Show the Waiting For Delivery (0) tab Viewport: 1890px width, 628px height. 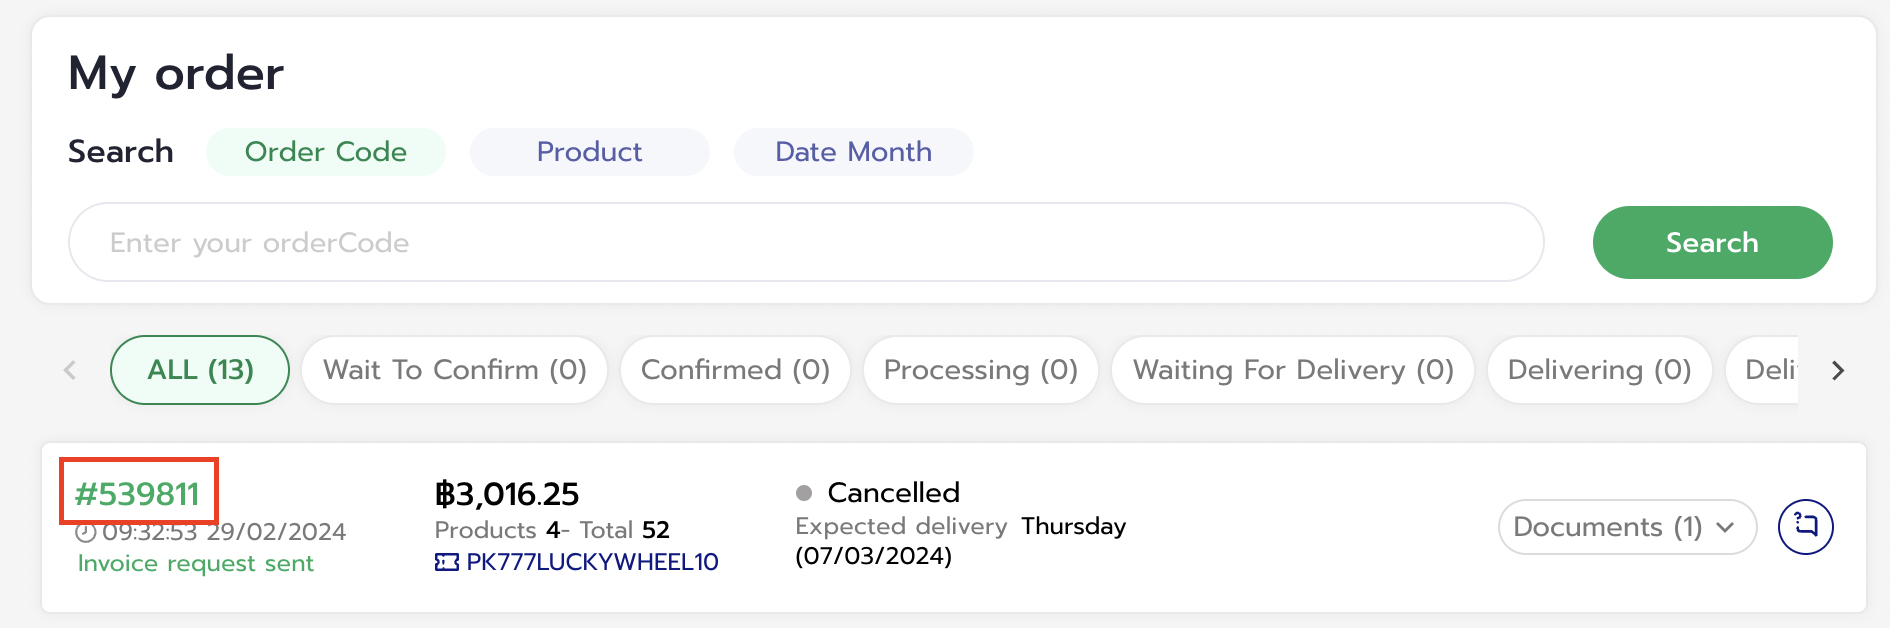(1293, 370)
